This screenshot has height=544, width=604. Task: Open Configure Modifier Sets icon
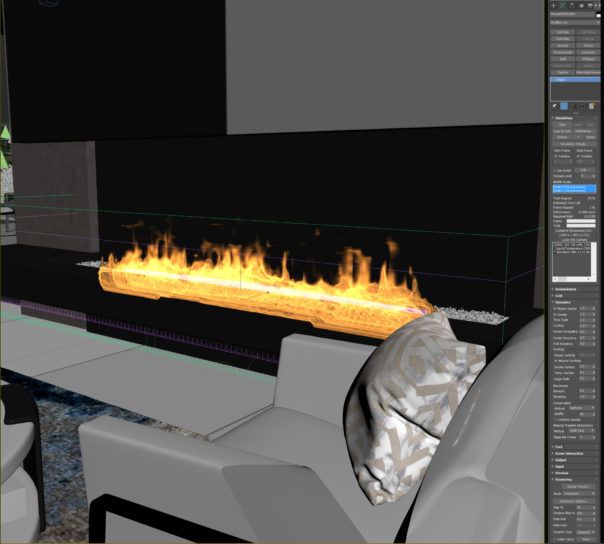point(591,106)
